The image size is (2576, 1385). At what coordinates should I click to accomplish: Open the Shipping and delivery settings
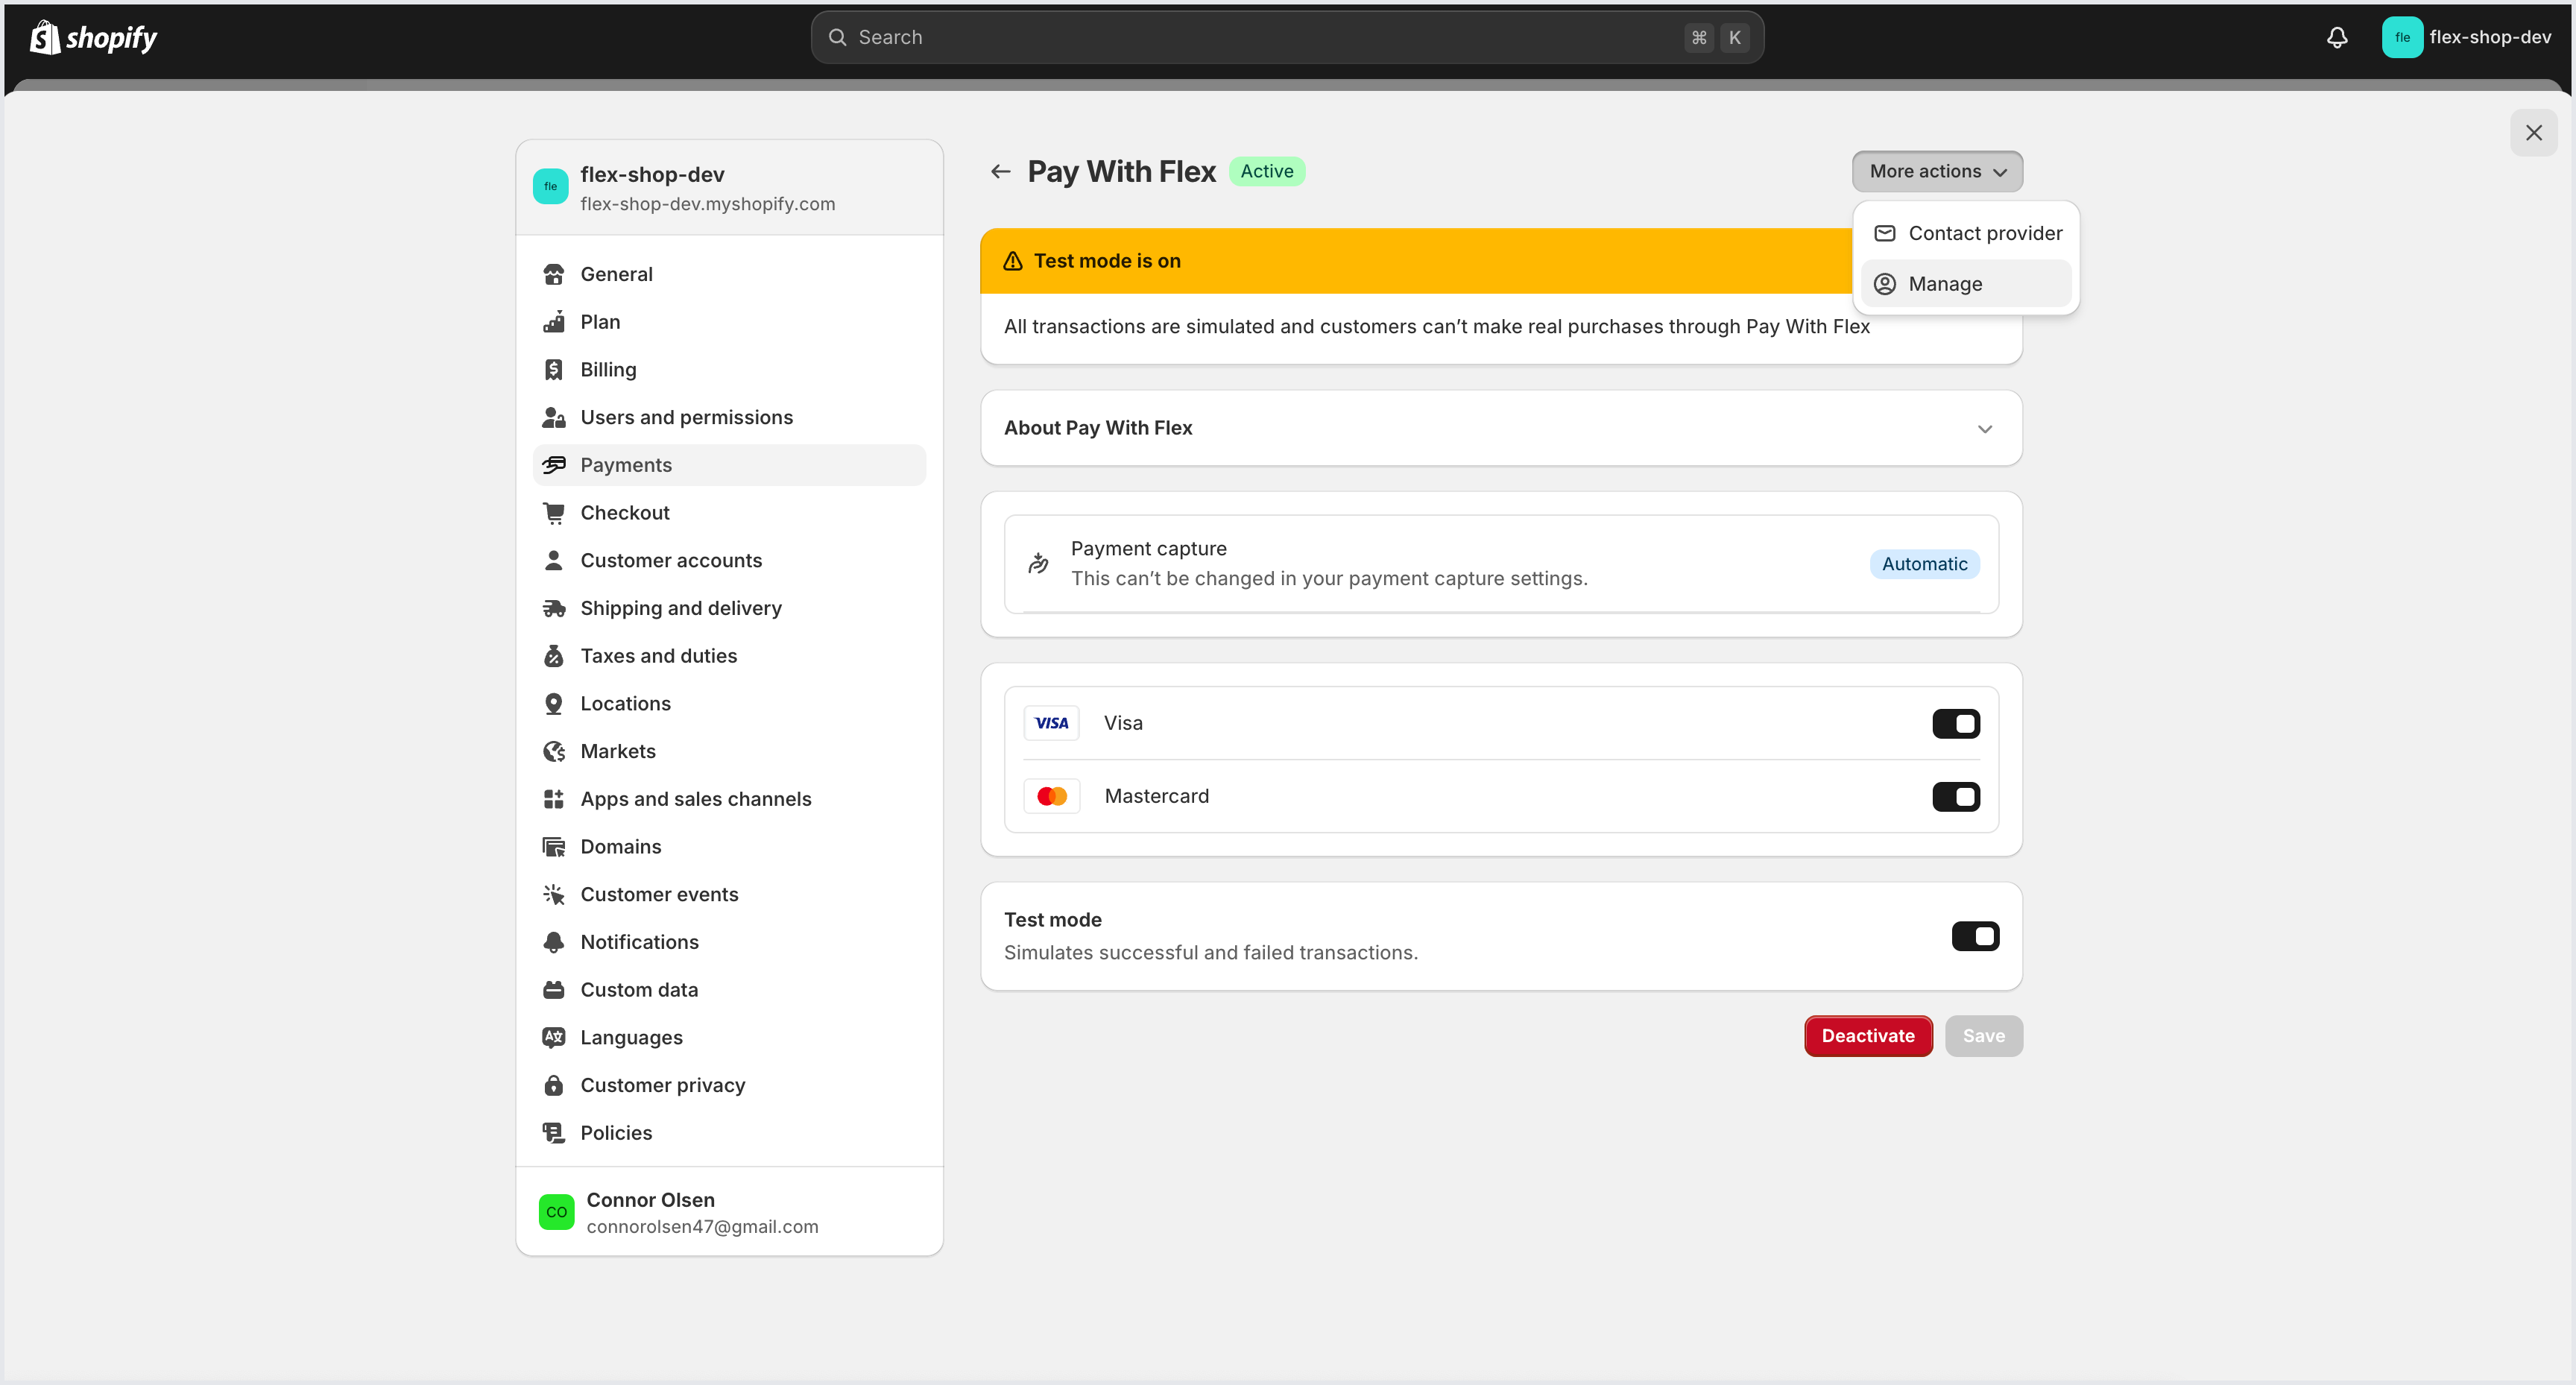coord(729,608)
